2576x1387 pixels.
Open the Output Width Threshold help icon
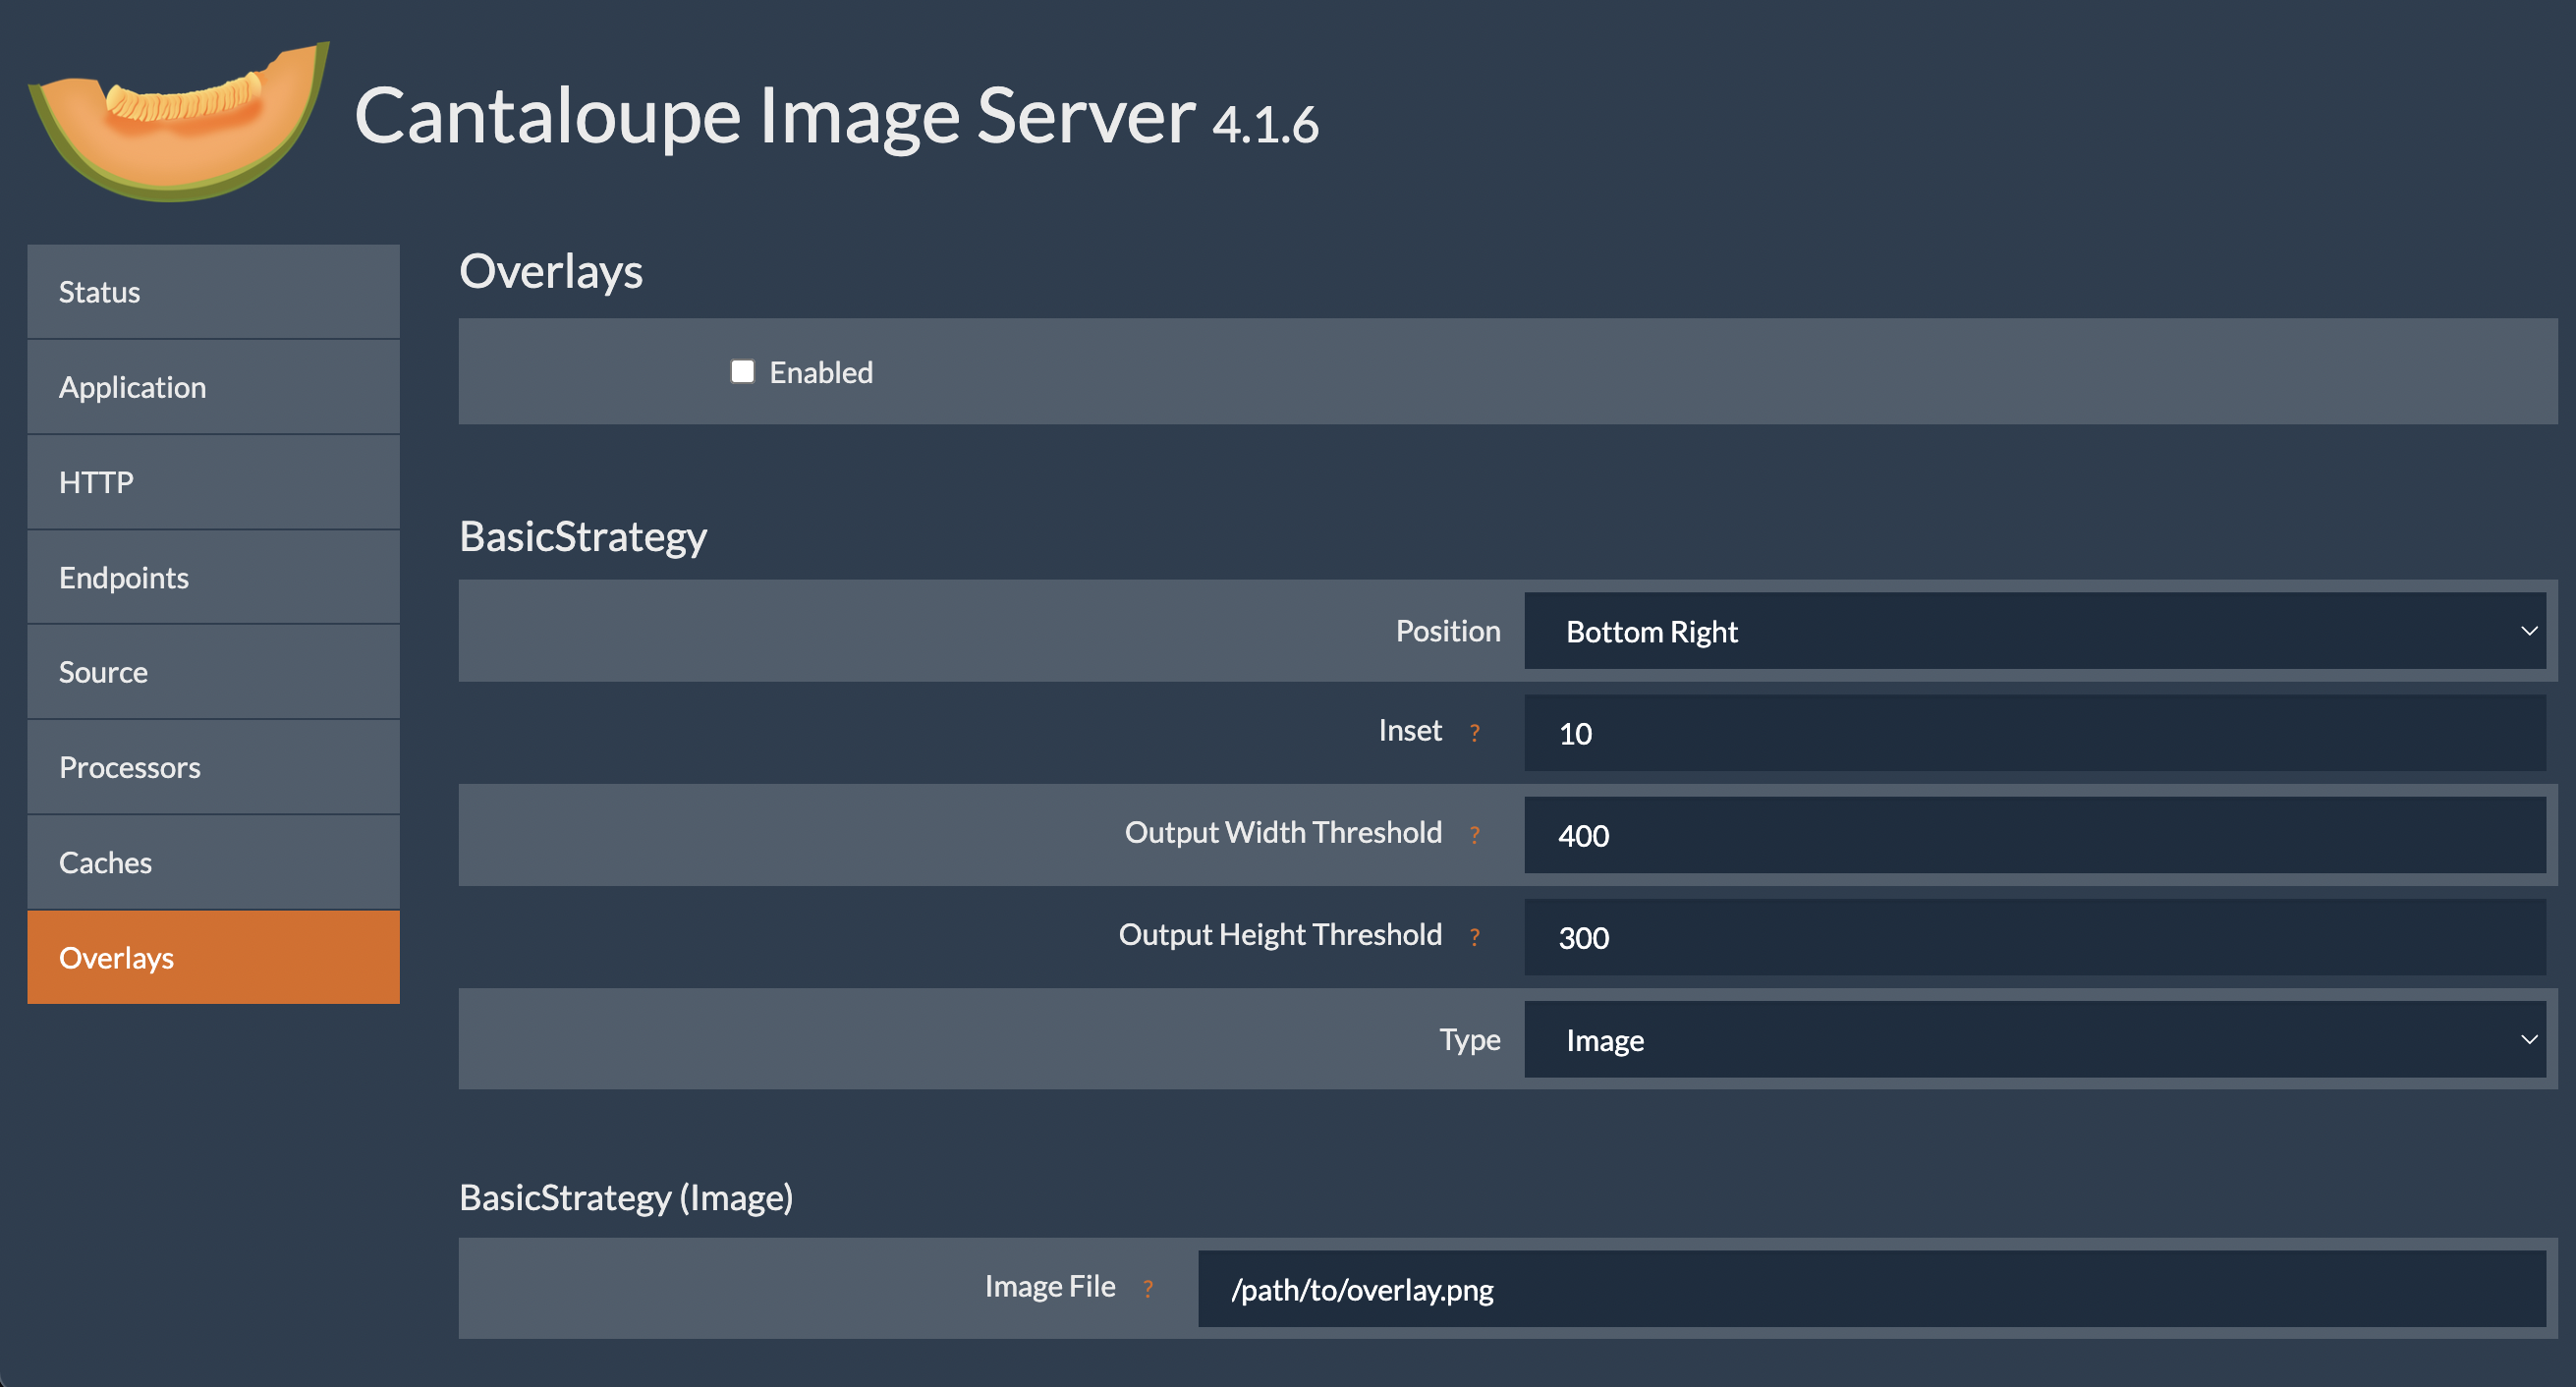pyautogui.click(x=1474, y=835)
